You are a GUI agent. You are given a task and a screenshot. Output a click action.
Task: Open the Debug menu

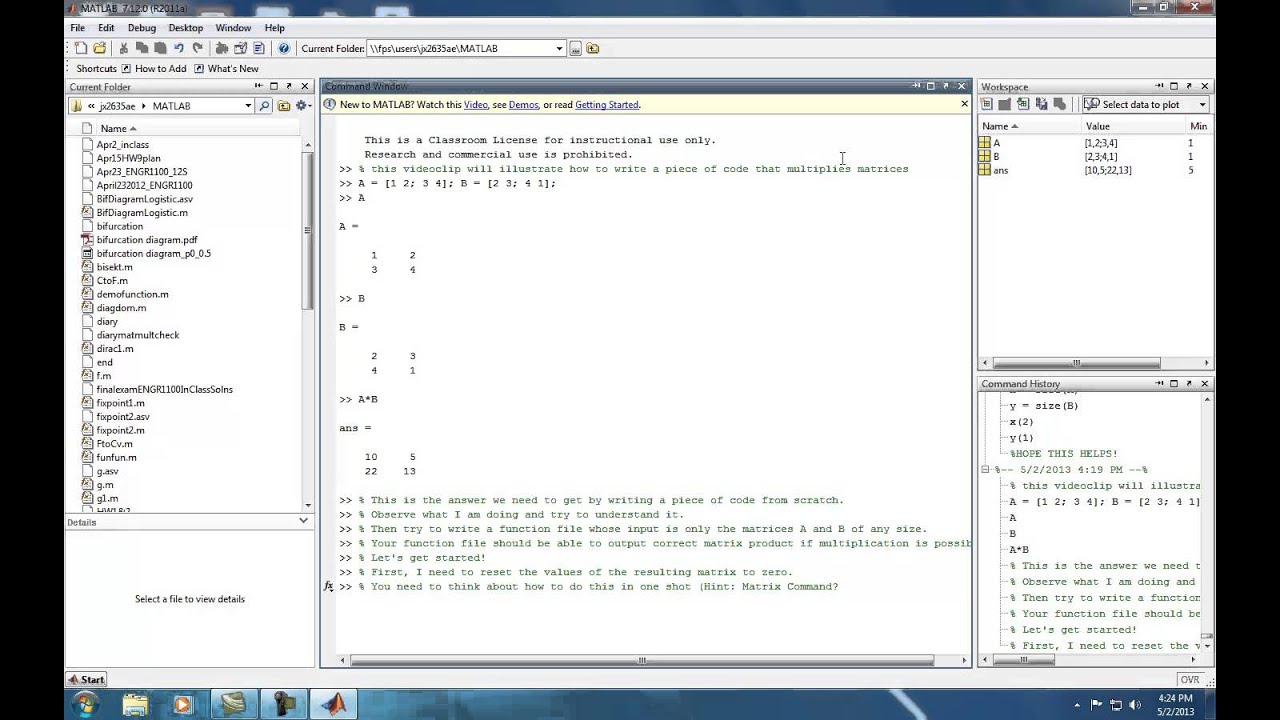click(x=141, y=28)
